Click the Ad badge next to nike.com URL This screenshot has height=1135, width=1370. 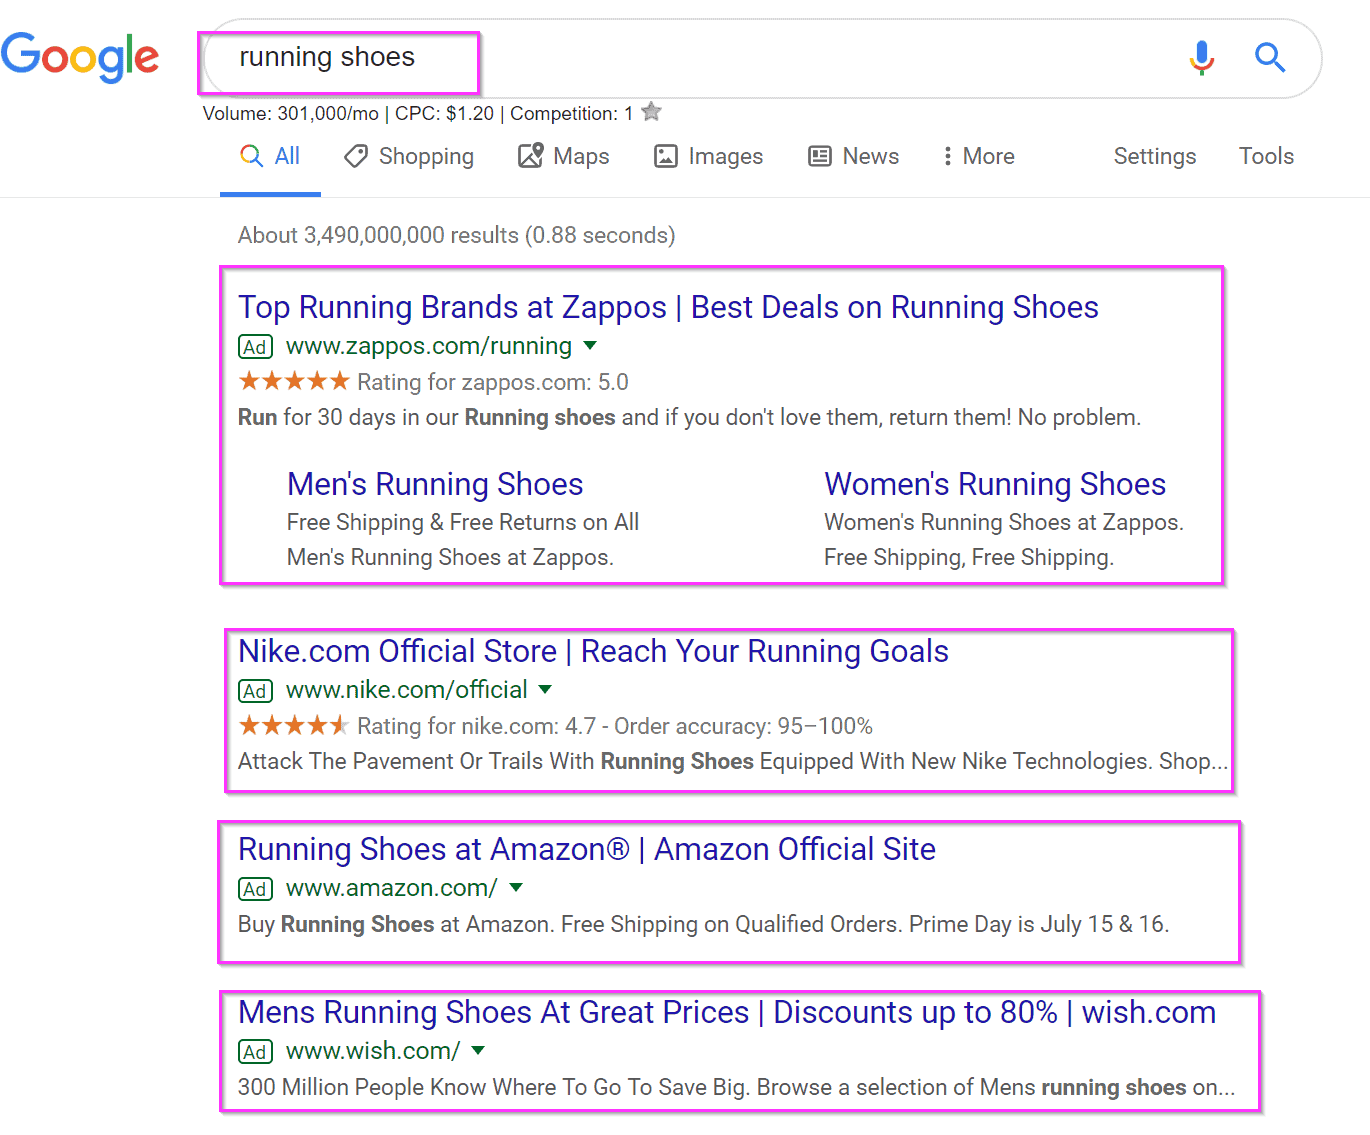[255, 691]
